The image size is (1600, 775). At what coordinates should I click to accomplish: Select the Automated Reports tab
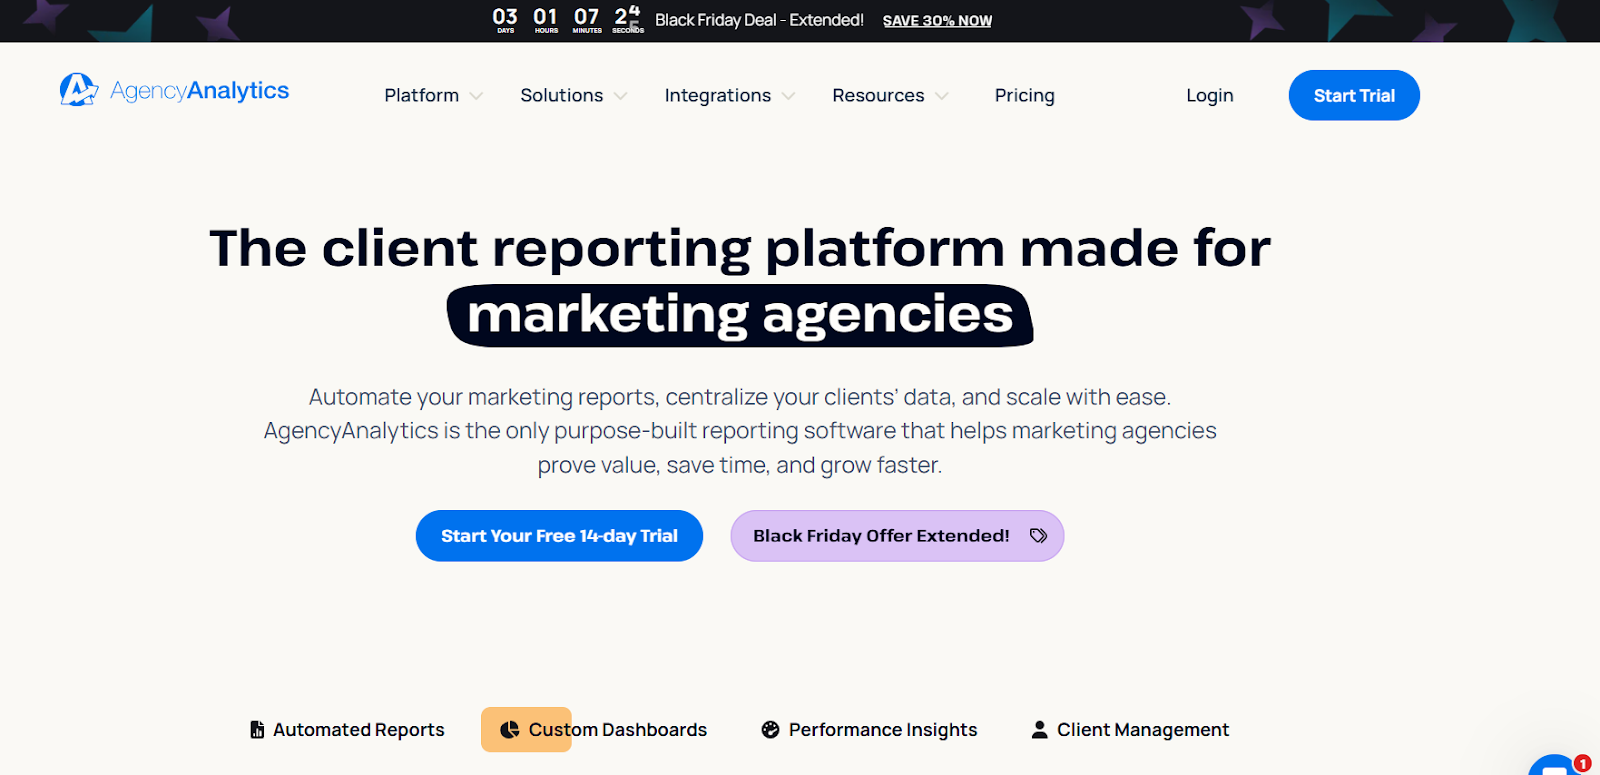[x=347, y=730]
